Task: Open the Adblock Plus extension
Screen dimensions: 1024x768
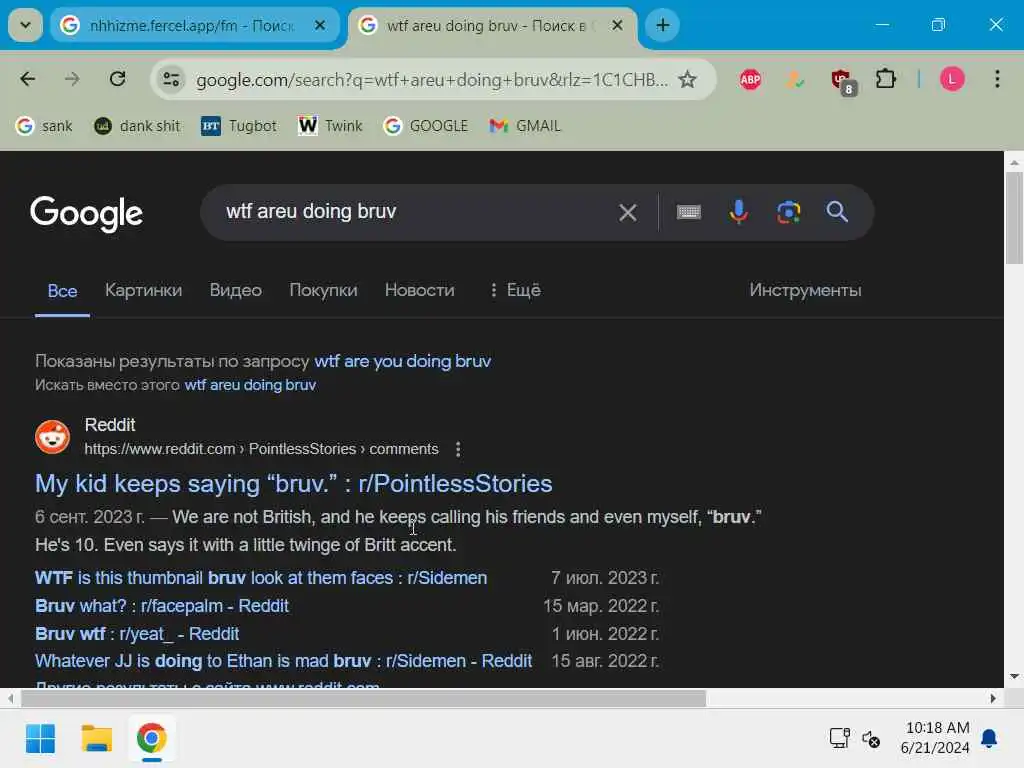Action: point(750,80)
